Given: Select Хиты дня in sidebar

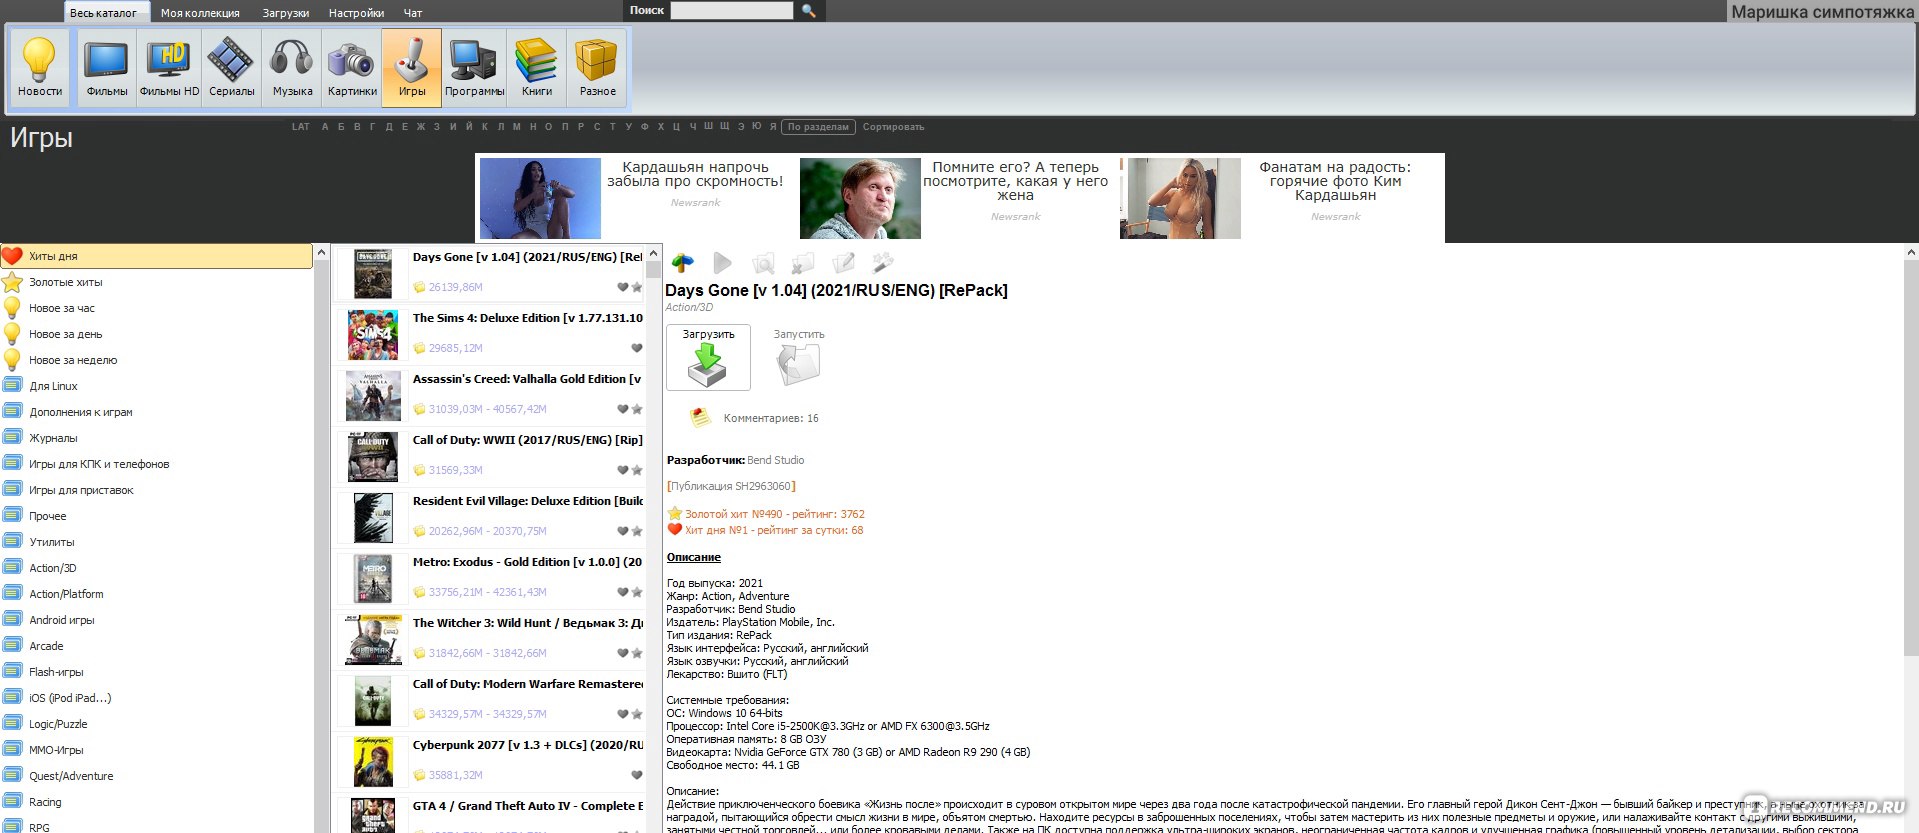Looking at the screenshot, I should coord(157,256).
